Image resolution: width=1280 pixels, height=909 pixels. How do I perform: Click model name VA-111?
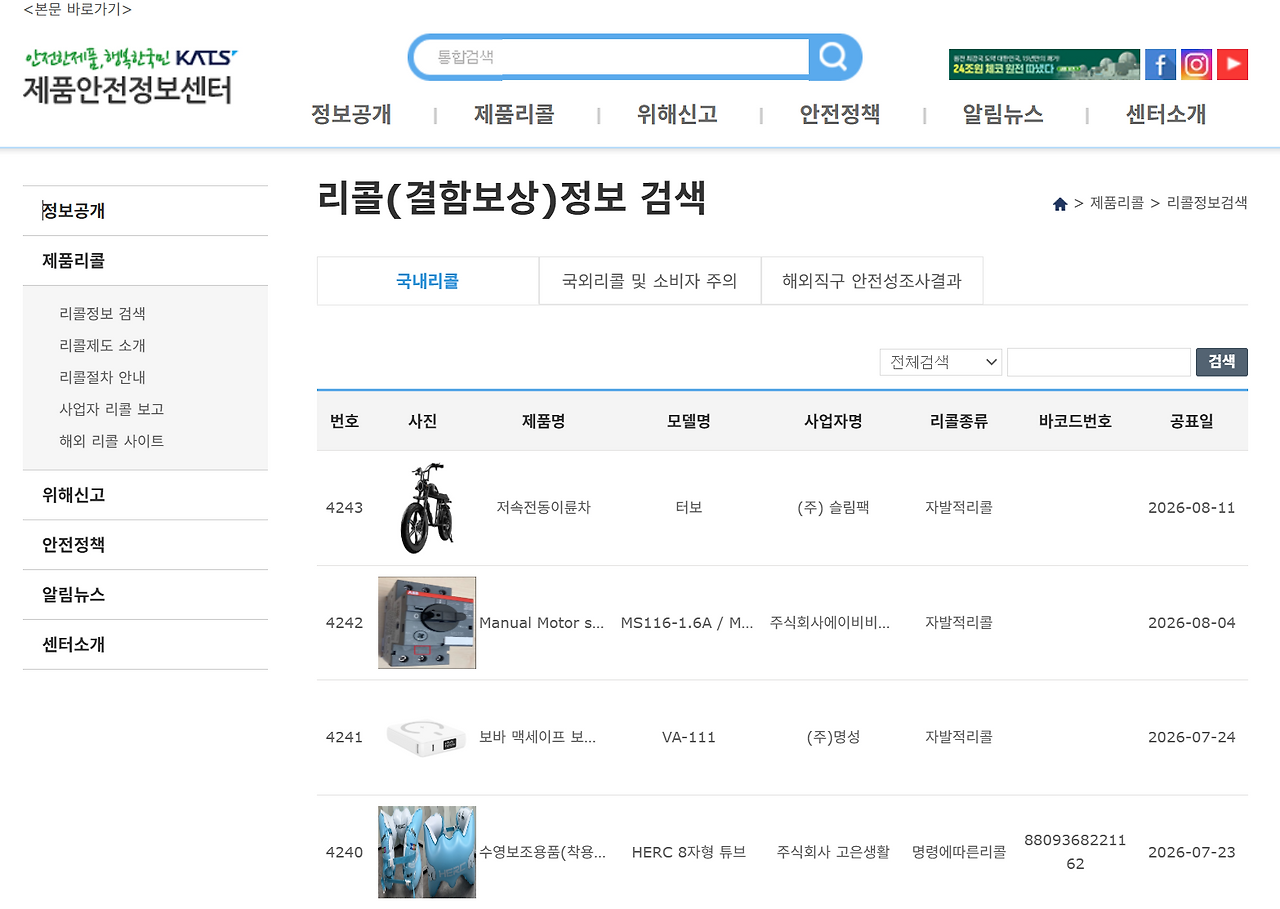(x=689, y=738)
